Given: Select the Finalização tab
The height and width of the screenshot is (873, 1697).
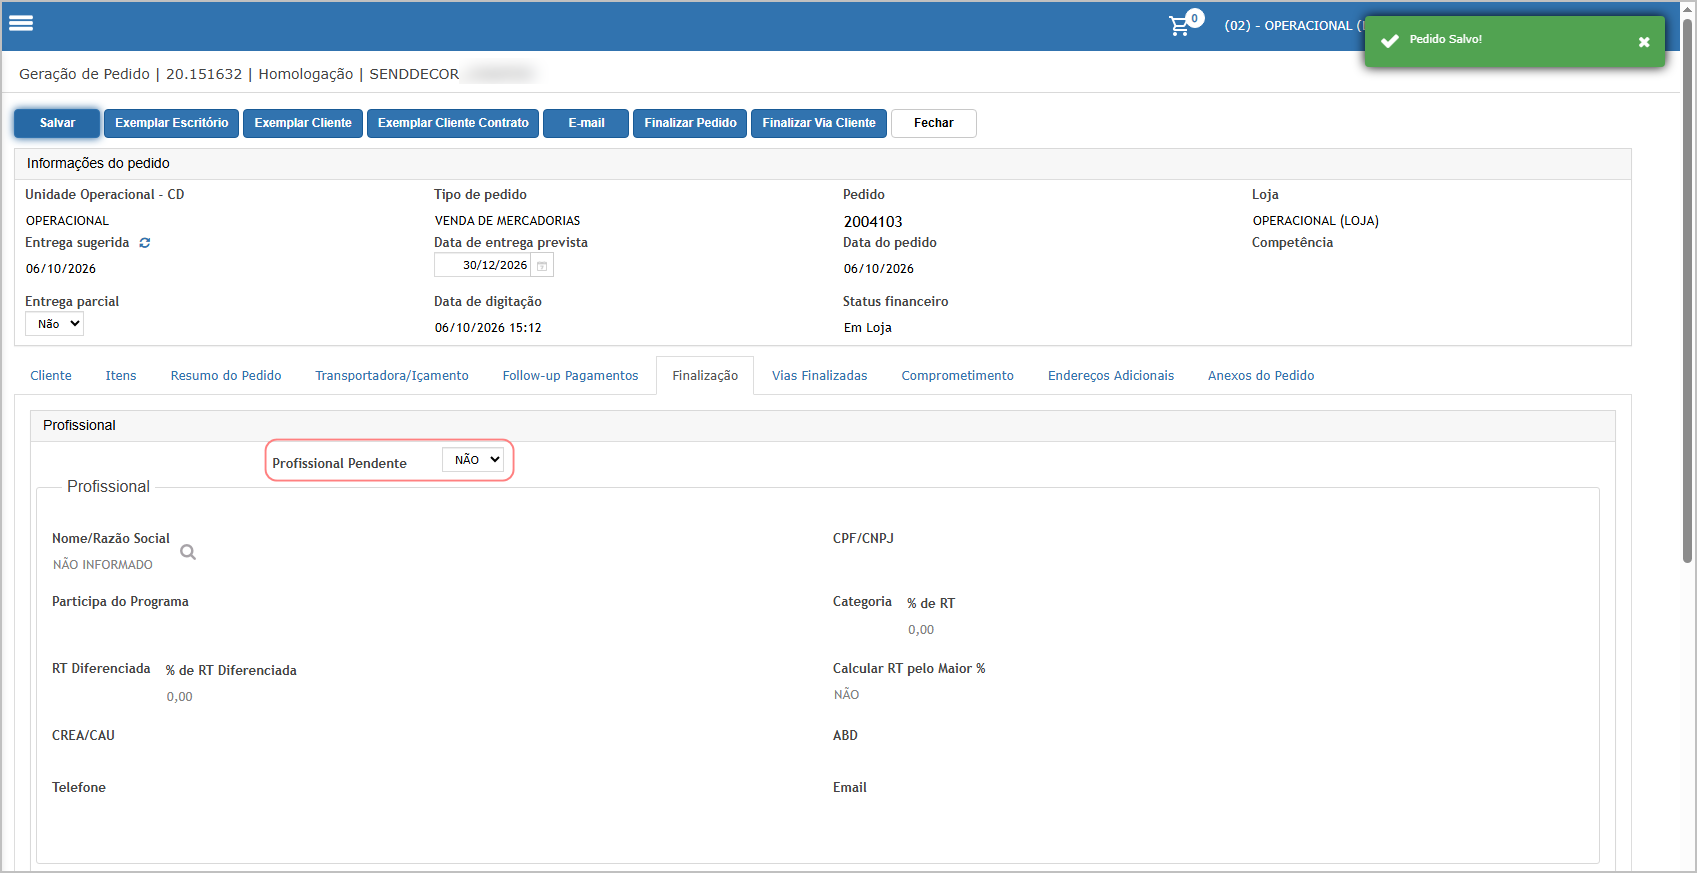Looking at the screenshot, I should 705,376.
